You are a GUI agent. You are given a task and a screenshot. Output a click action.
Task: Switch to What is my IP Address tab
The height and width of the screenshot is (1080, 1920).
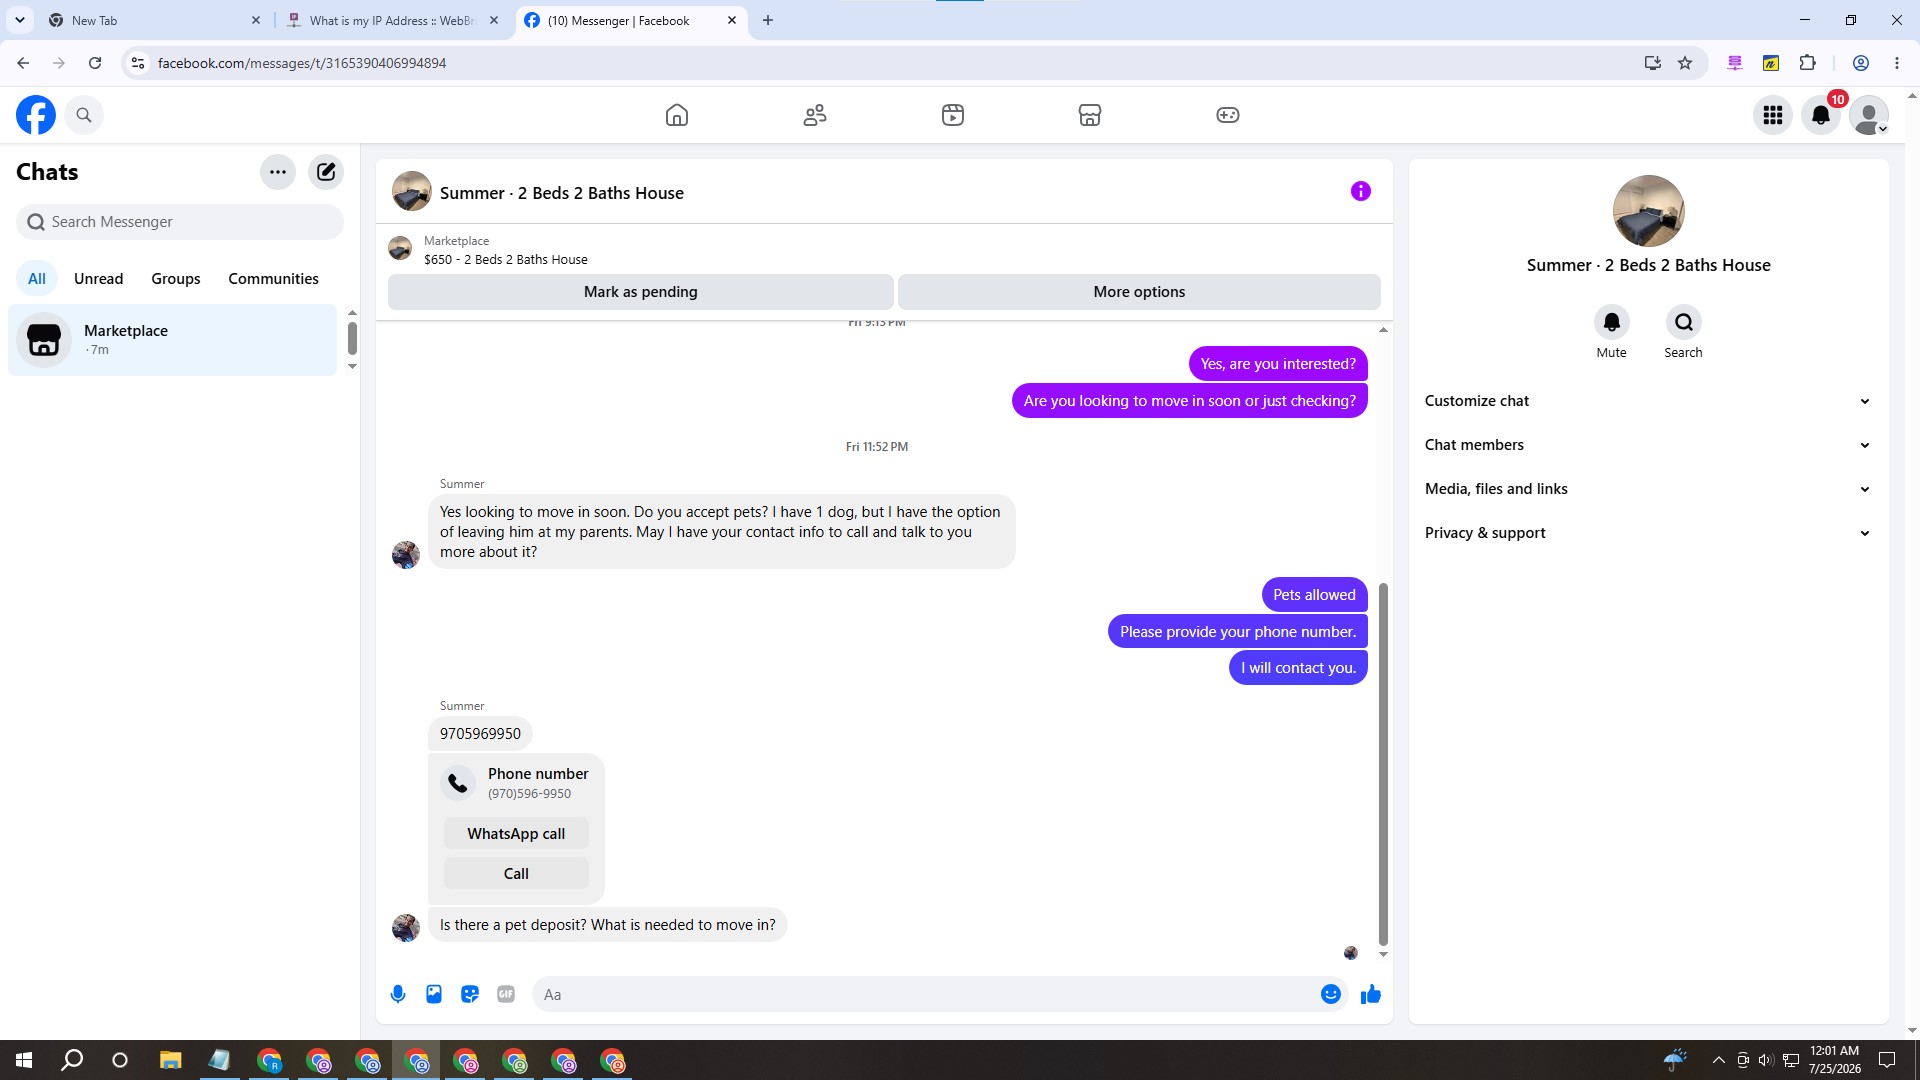coord(392,20)
